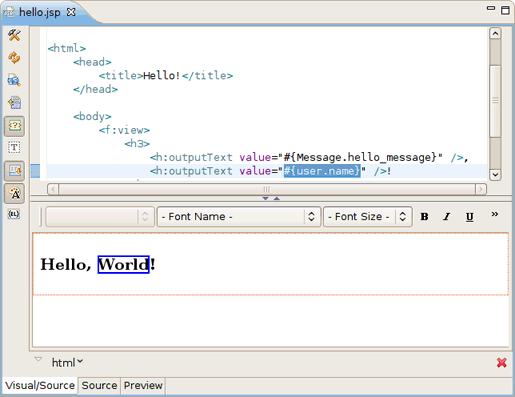Screen dimensions: 515x397
Task: Click the fourth sidebar icon below search
Action: point(14,103)
